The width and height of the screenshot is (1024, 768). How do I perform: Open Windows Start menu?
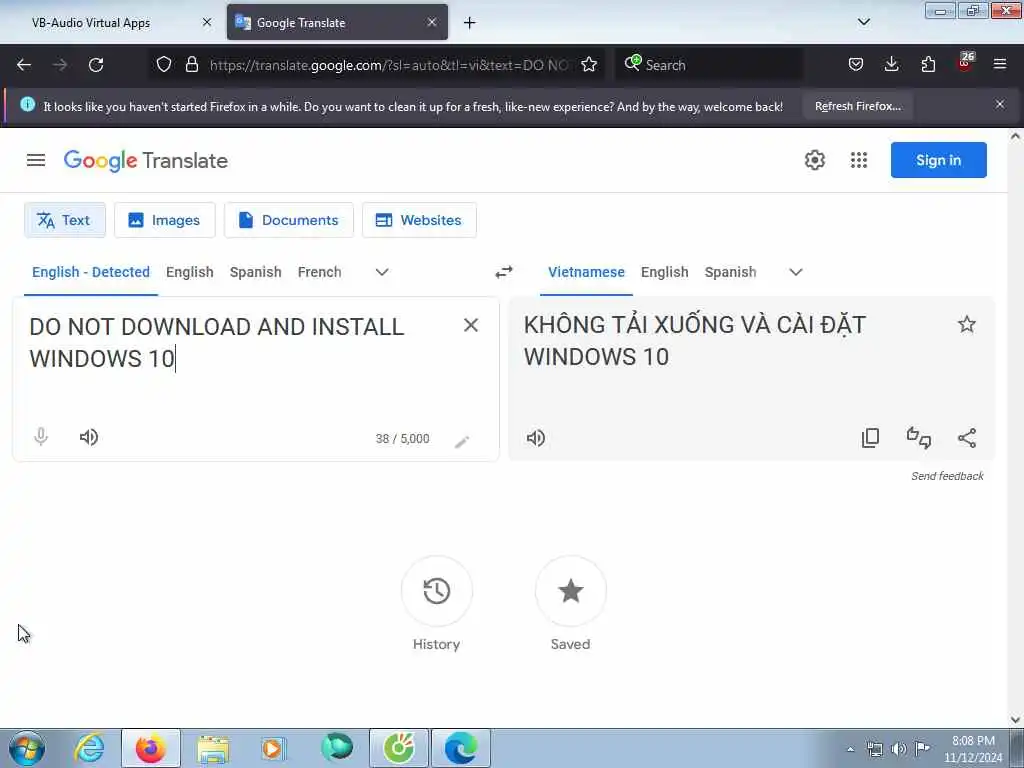click(x=27, y=748)
